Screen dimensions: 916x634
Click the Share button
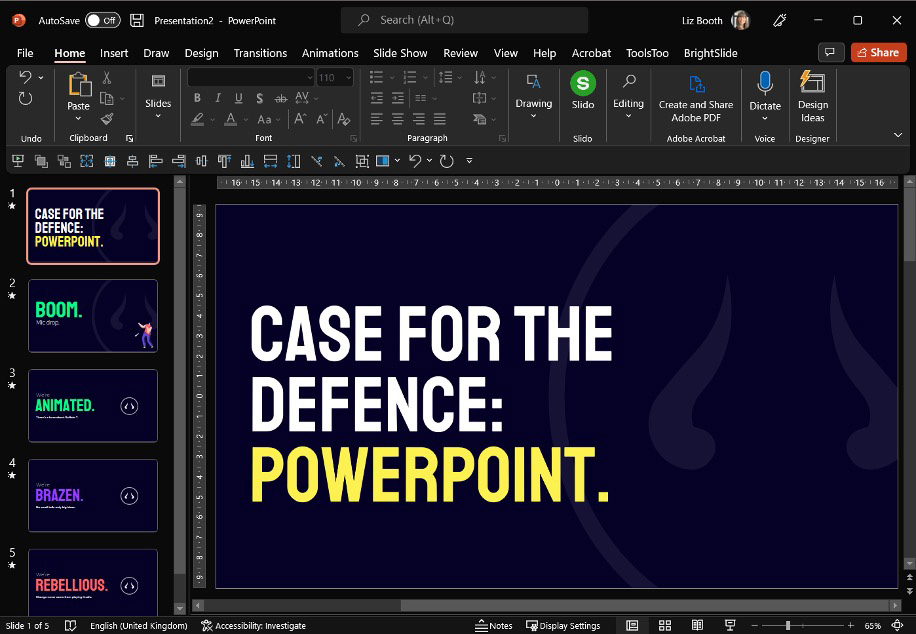tap(878, 53)
